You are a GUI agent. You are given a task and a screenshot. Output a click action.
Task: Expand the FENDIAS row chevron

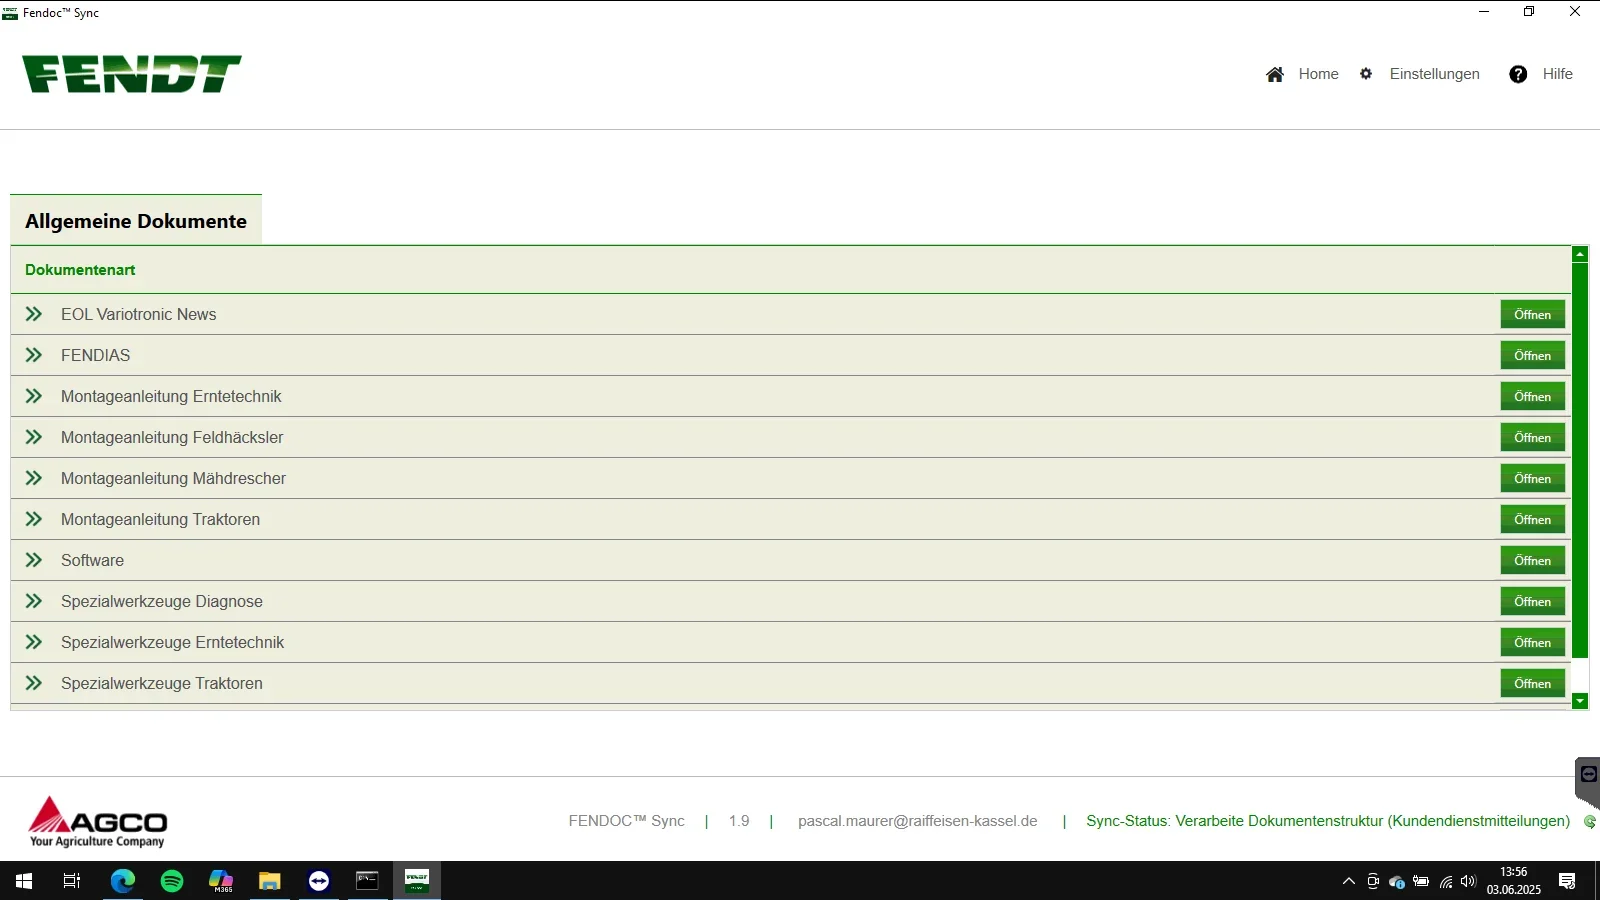(x=34, y=355)
